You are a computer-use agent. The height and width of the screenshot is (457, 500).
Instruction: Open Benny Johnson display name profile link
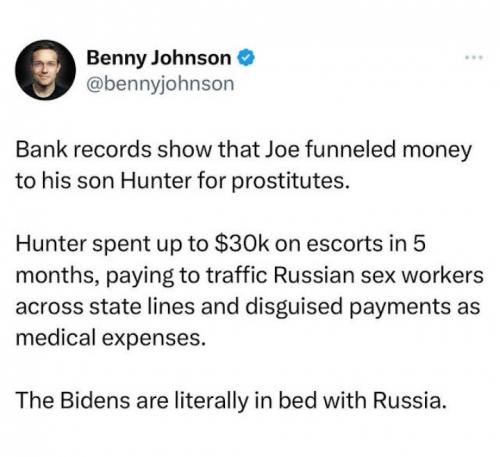pyautogui.click(x=159, y=58)
